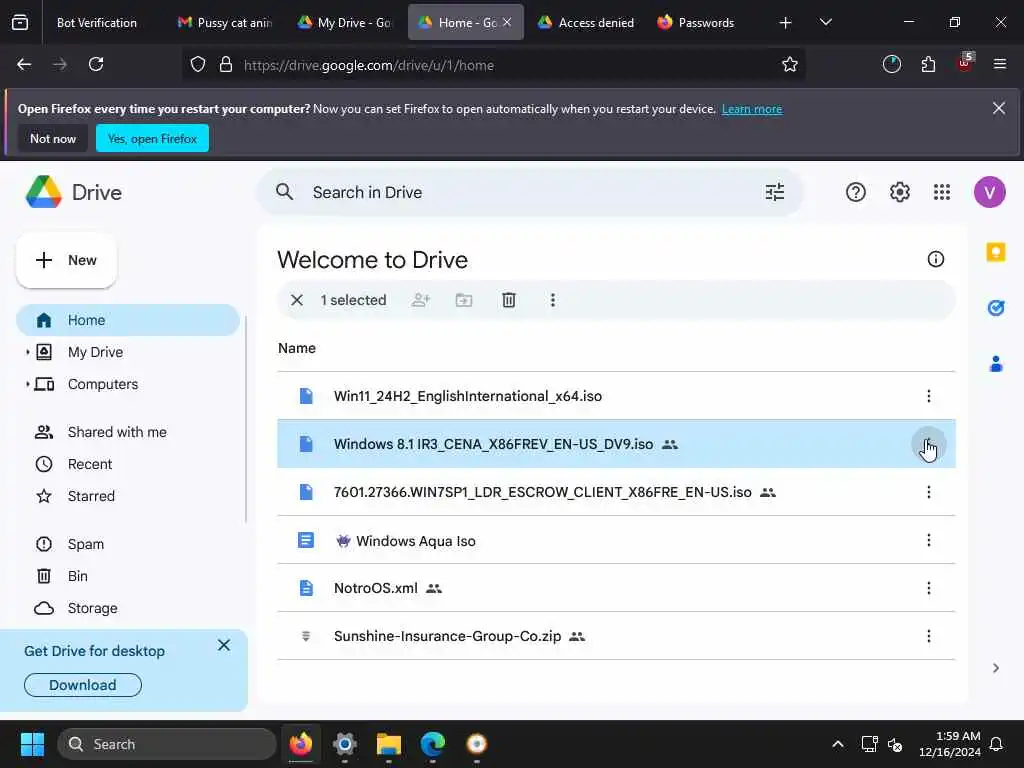Viewport: 1024px width, 768px height.
Task: Open the Learn more link
Action: coord(752,109)
